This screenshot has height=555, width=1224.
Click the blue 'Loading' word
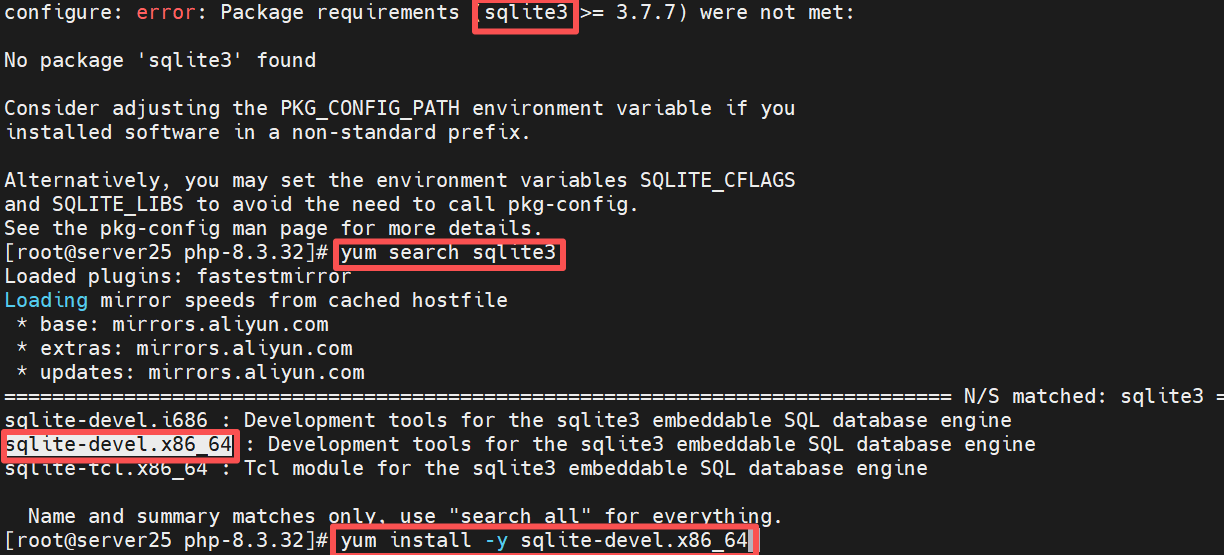[46, 301]
